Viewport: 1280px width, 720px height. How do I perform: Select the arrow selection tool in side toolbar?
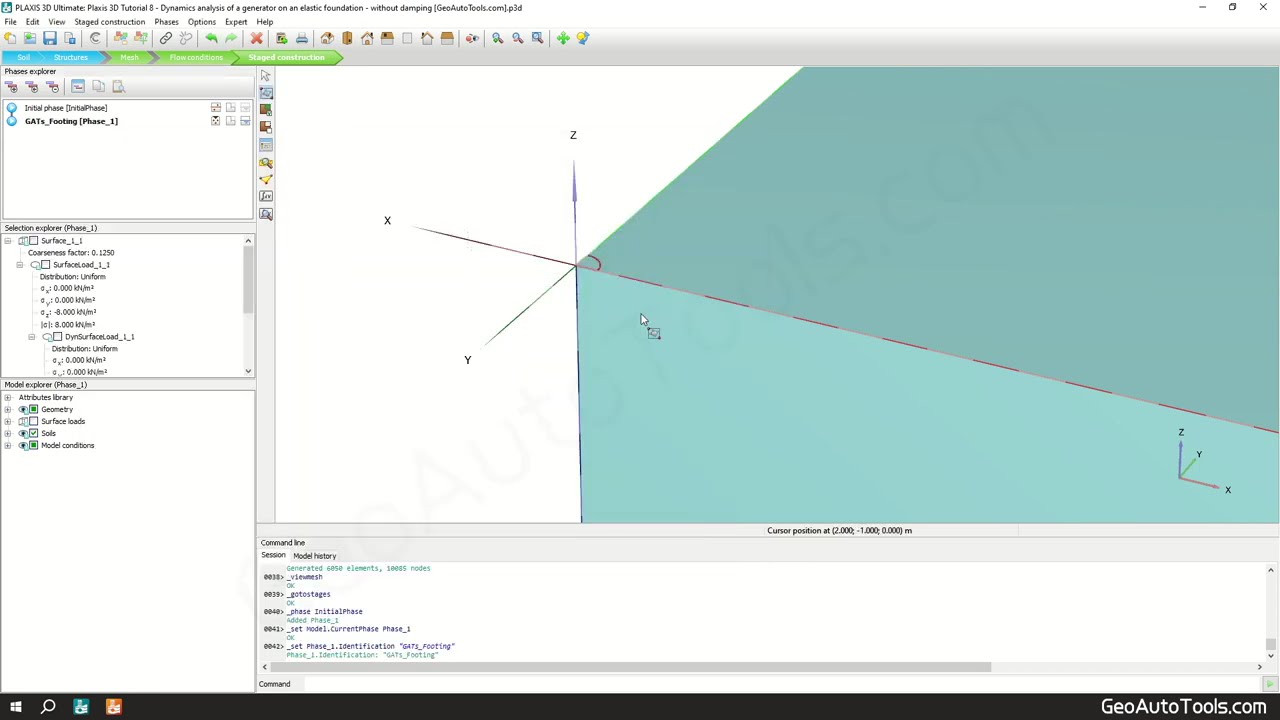click(266, 76)
